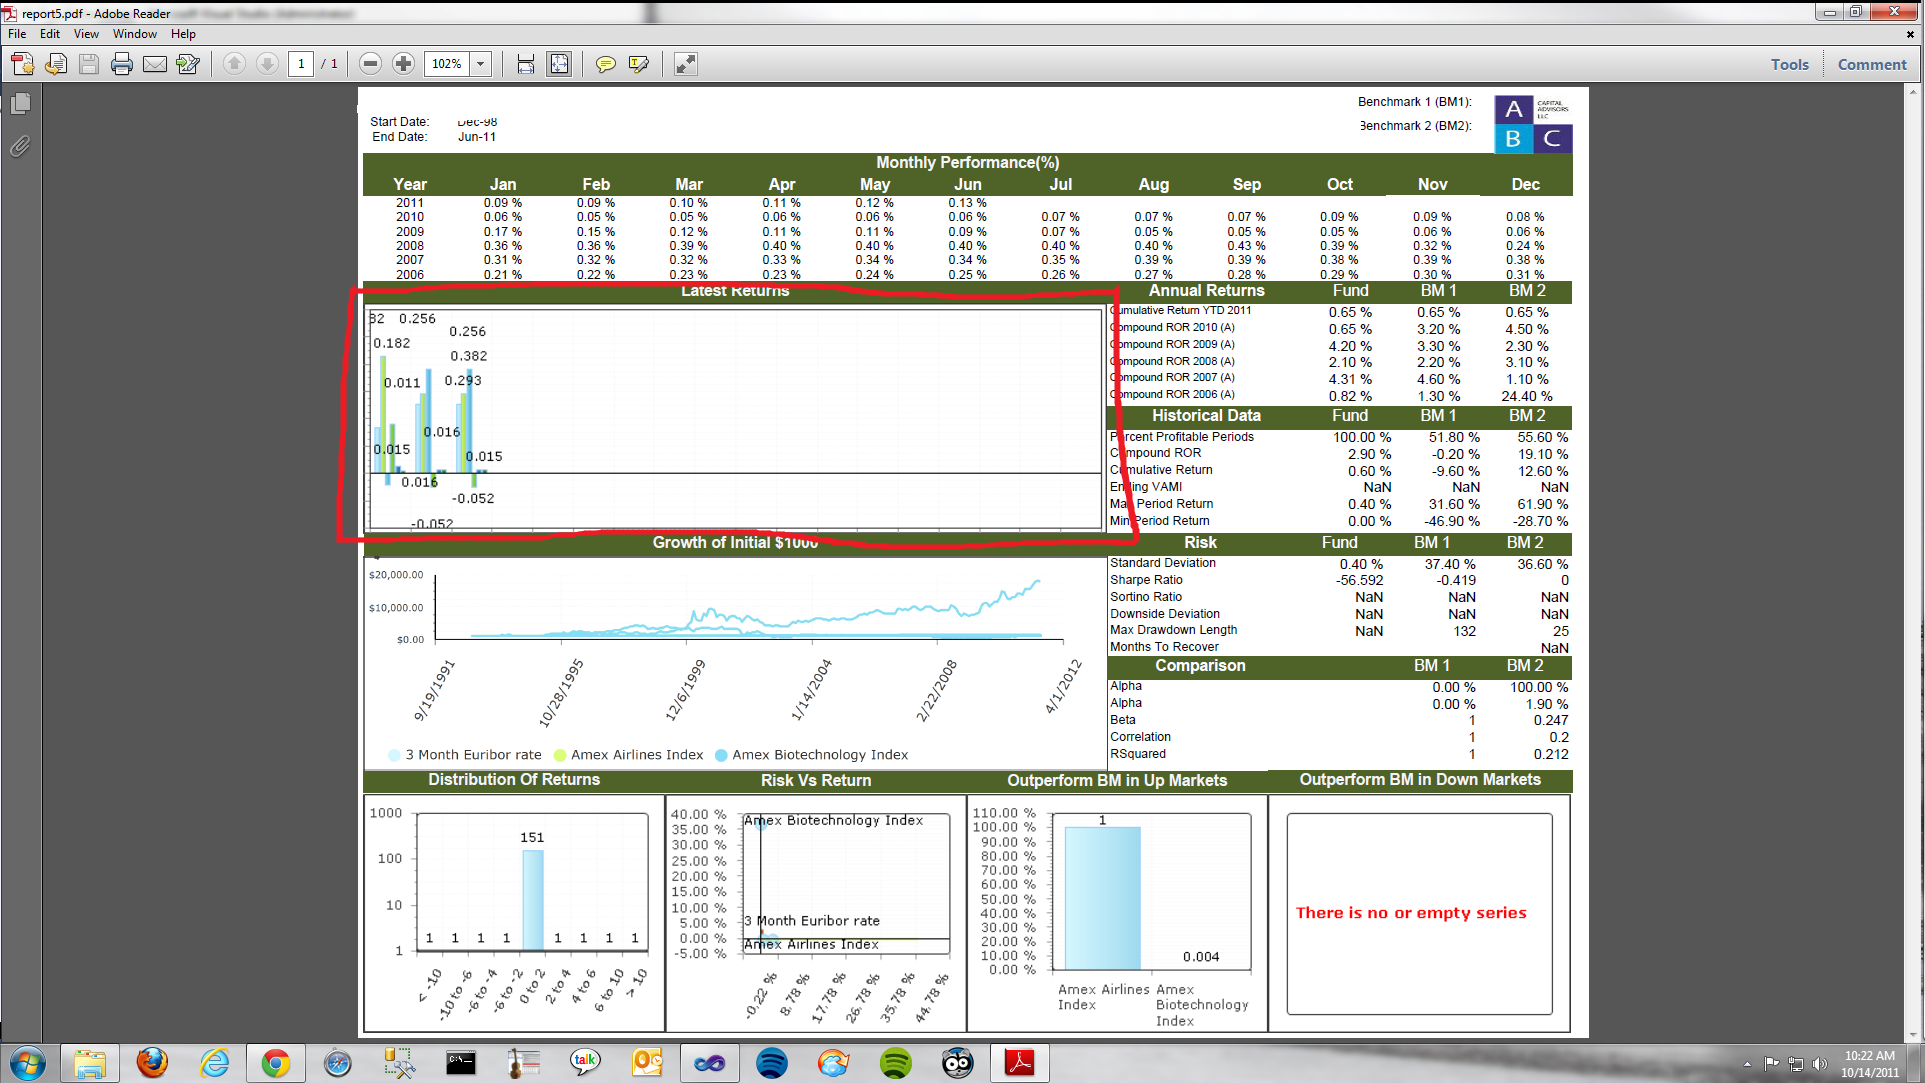Image resolution: width=1925 pixels, height=1083 pixels.
Task: Toggle fit one full page view
Action: (x=559, y=65)
